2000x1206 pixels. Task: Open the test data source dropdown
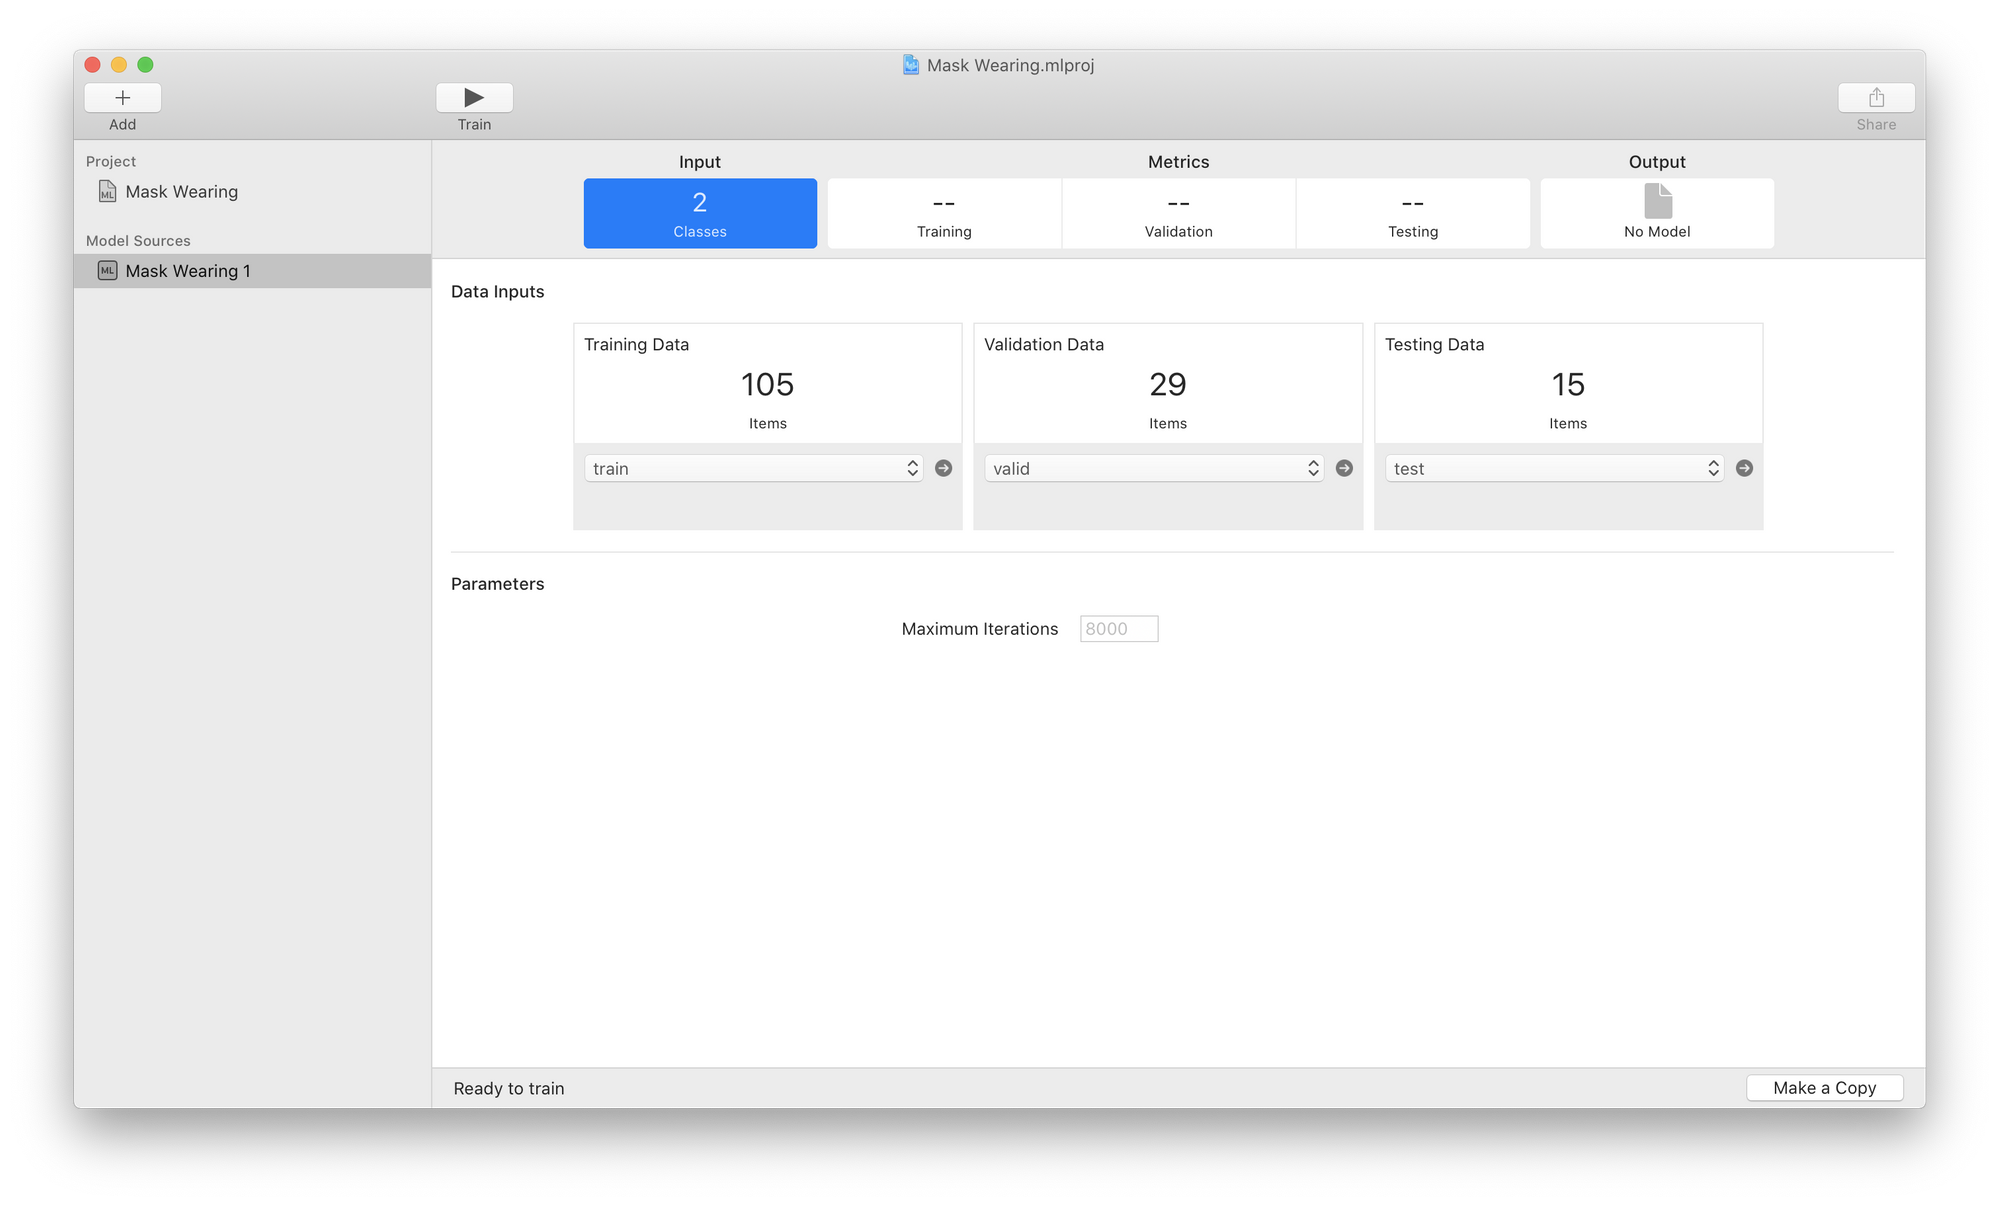coord(1553,468)
